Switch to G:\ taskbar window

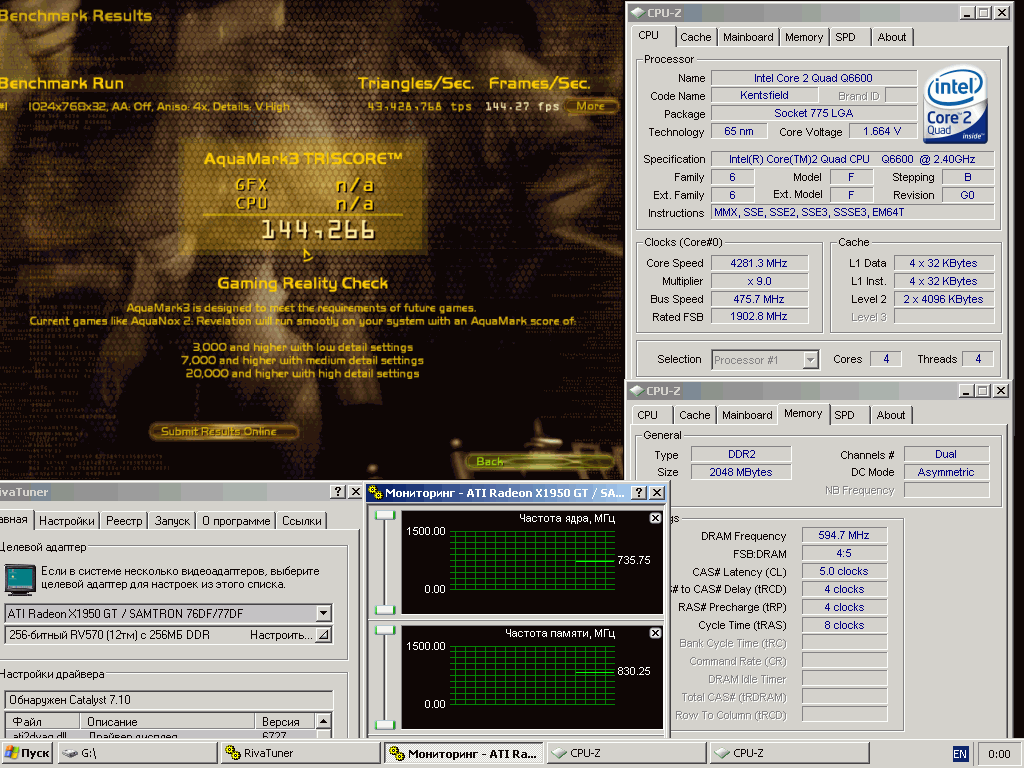click(138, 753)
